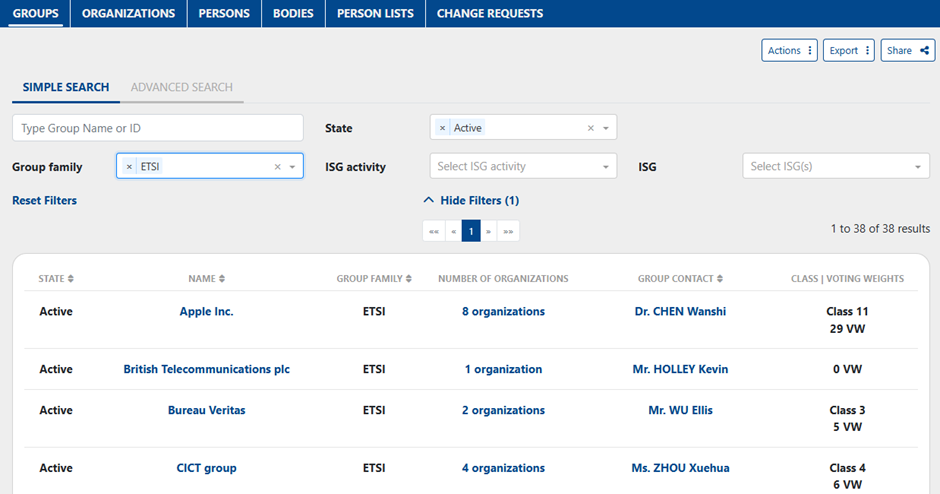Go to the last results page
Viewport: 940px width, 494px height.
pyautogui.click(x=508, y=231)
